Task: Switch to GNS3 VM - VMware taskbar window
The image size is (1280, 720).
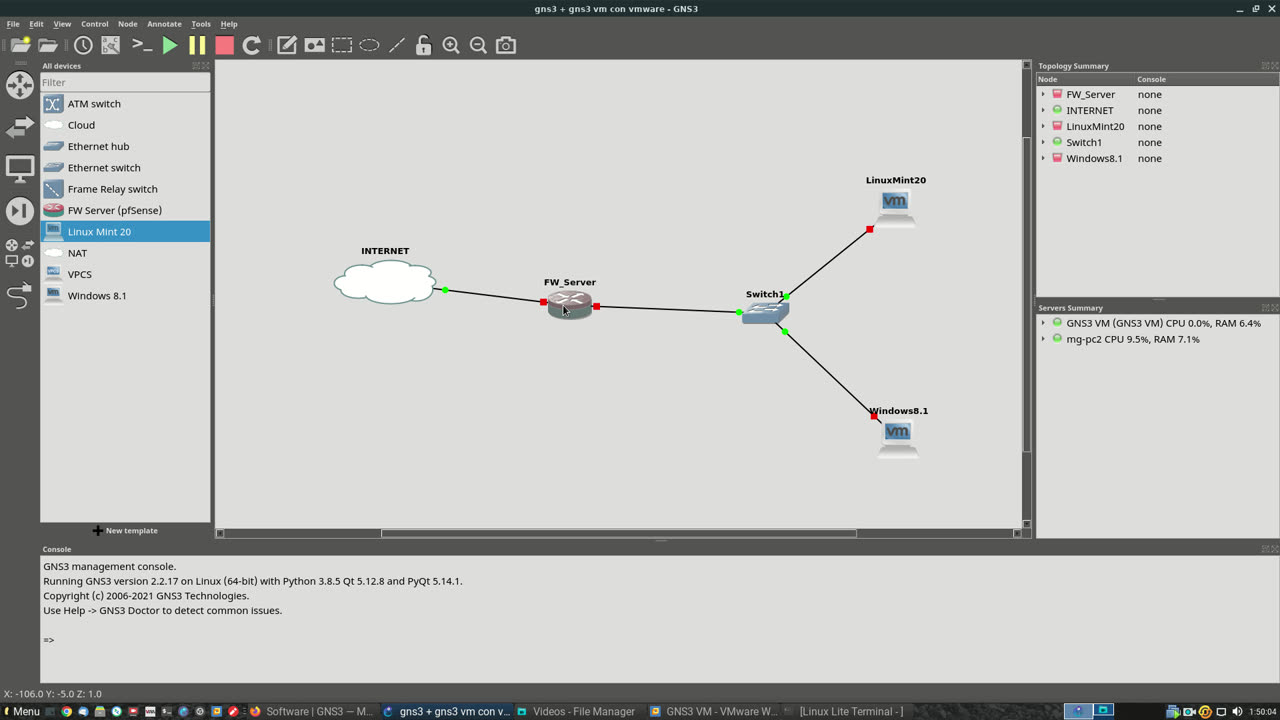Action: (713, 711)
